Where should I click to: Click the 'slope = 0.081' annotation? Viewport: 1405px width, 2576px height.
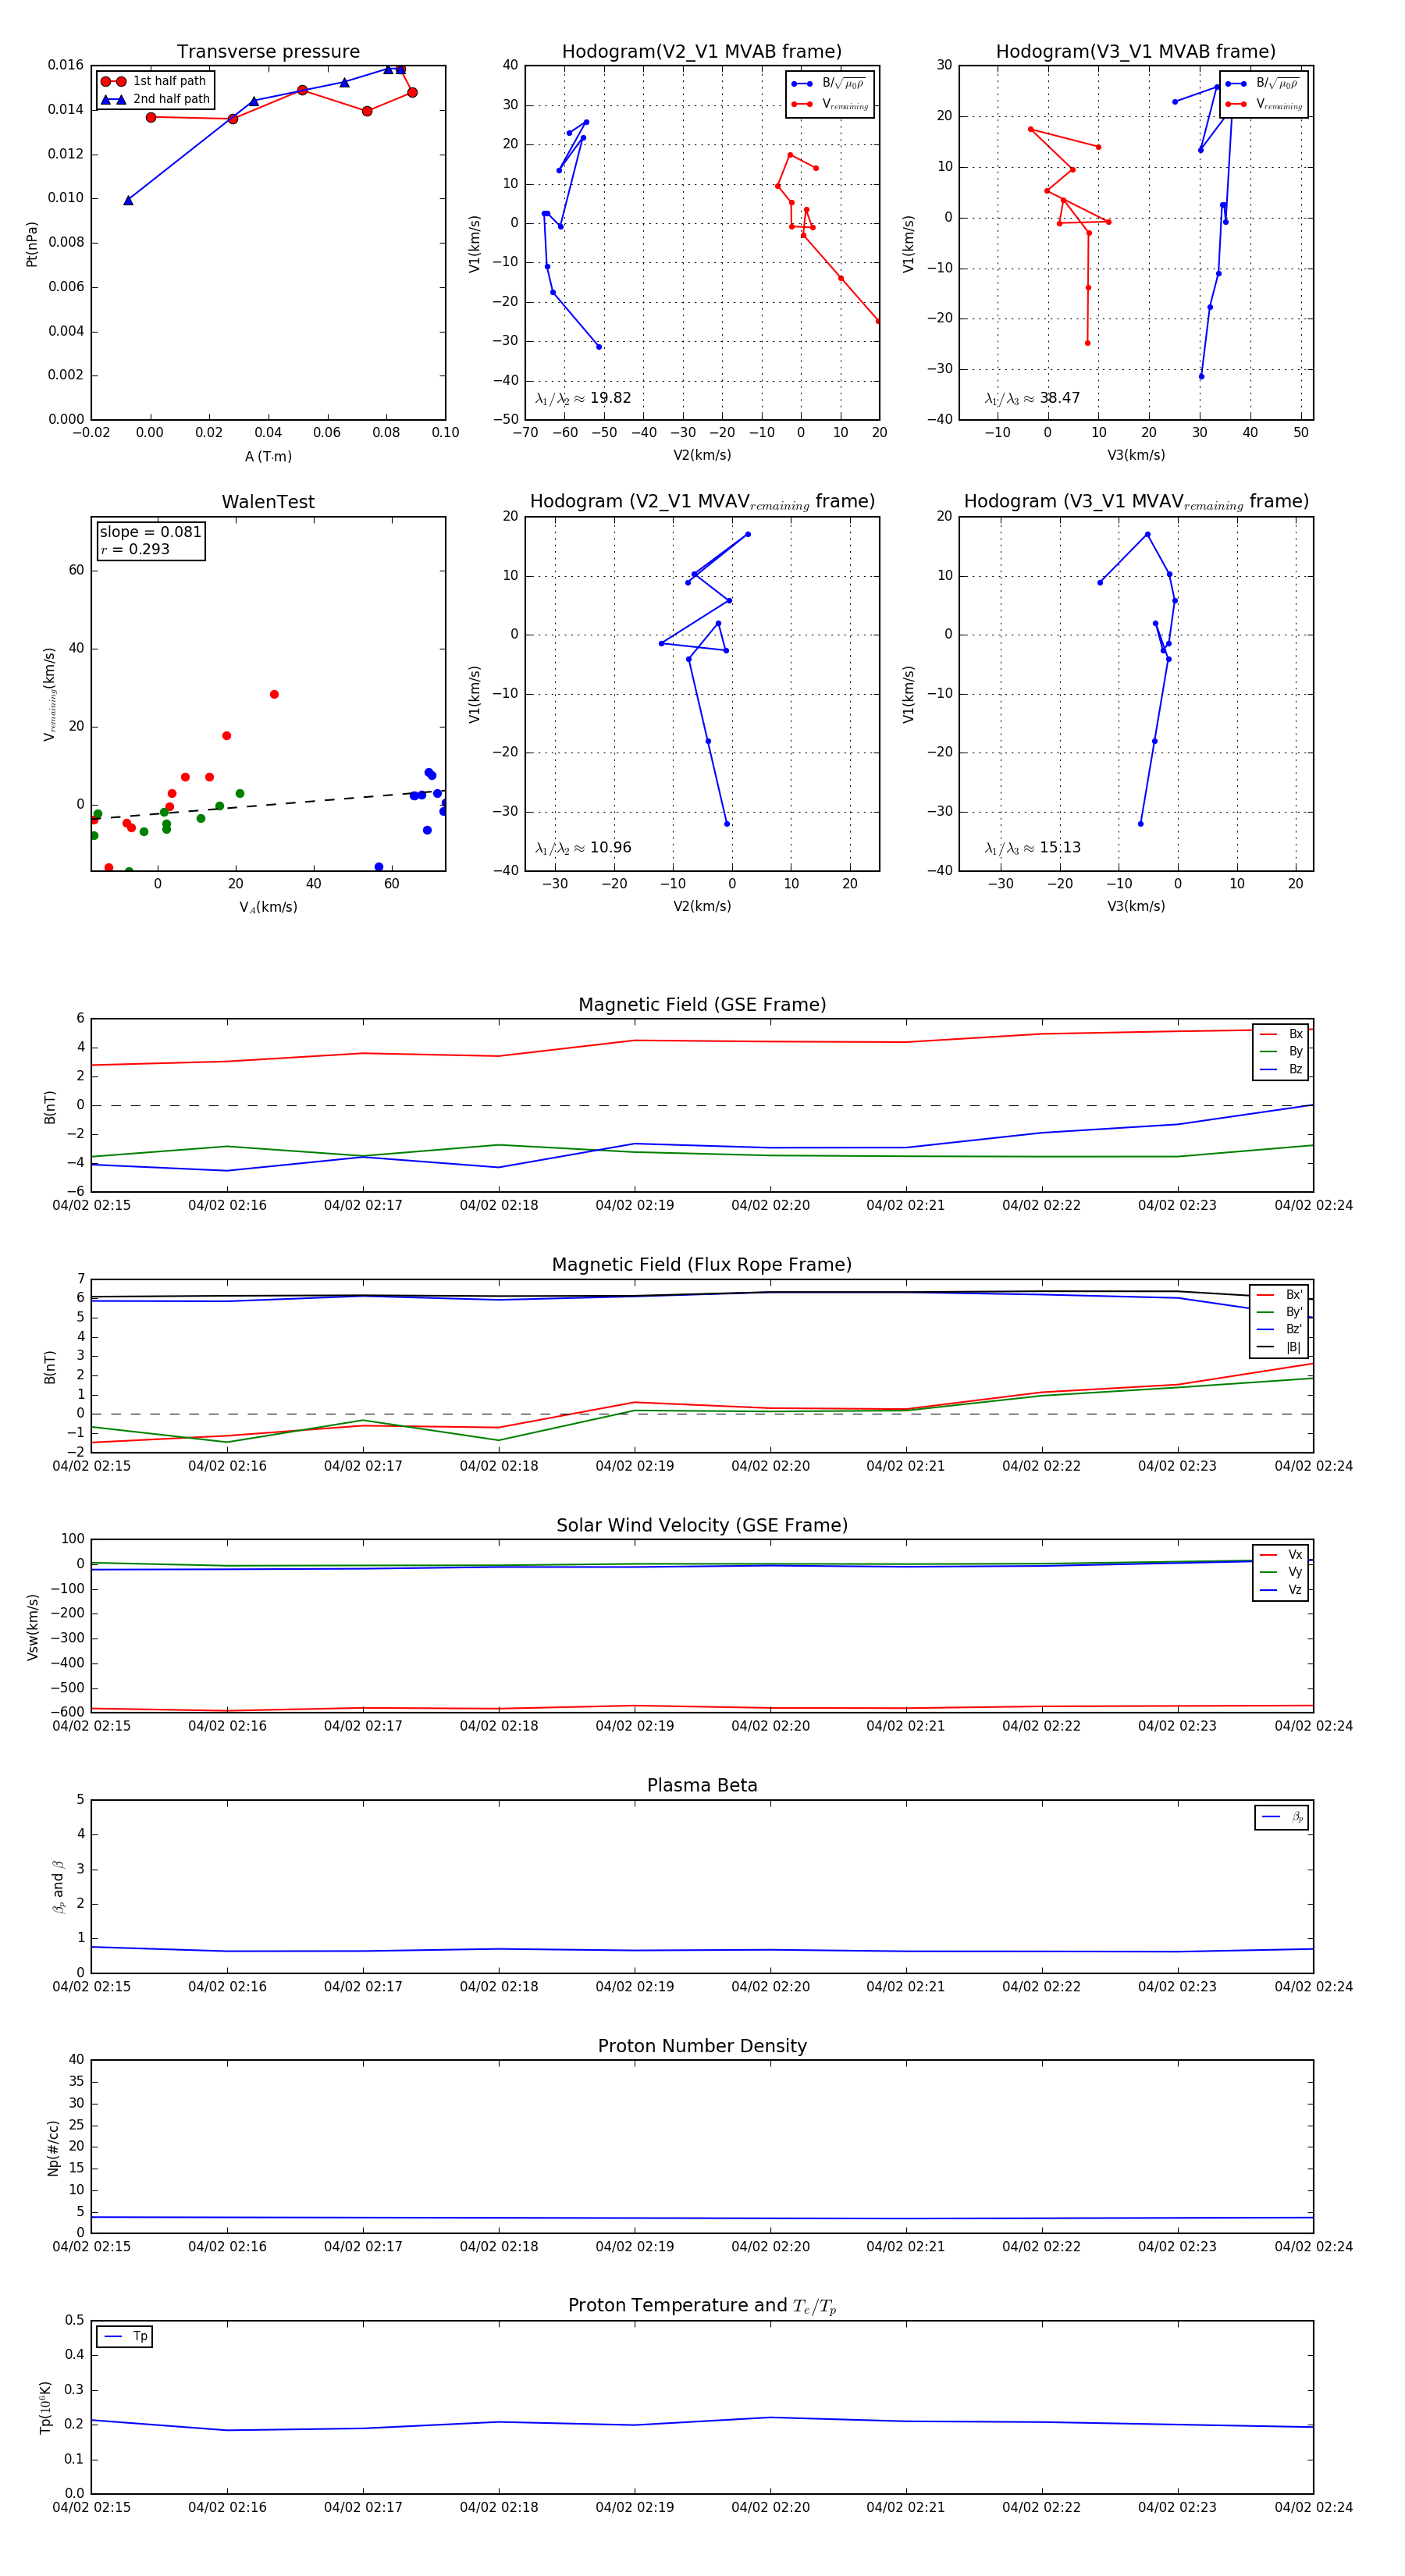(x=150, y=532)
